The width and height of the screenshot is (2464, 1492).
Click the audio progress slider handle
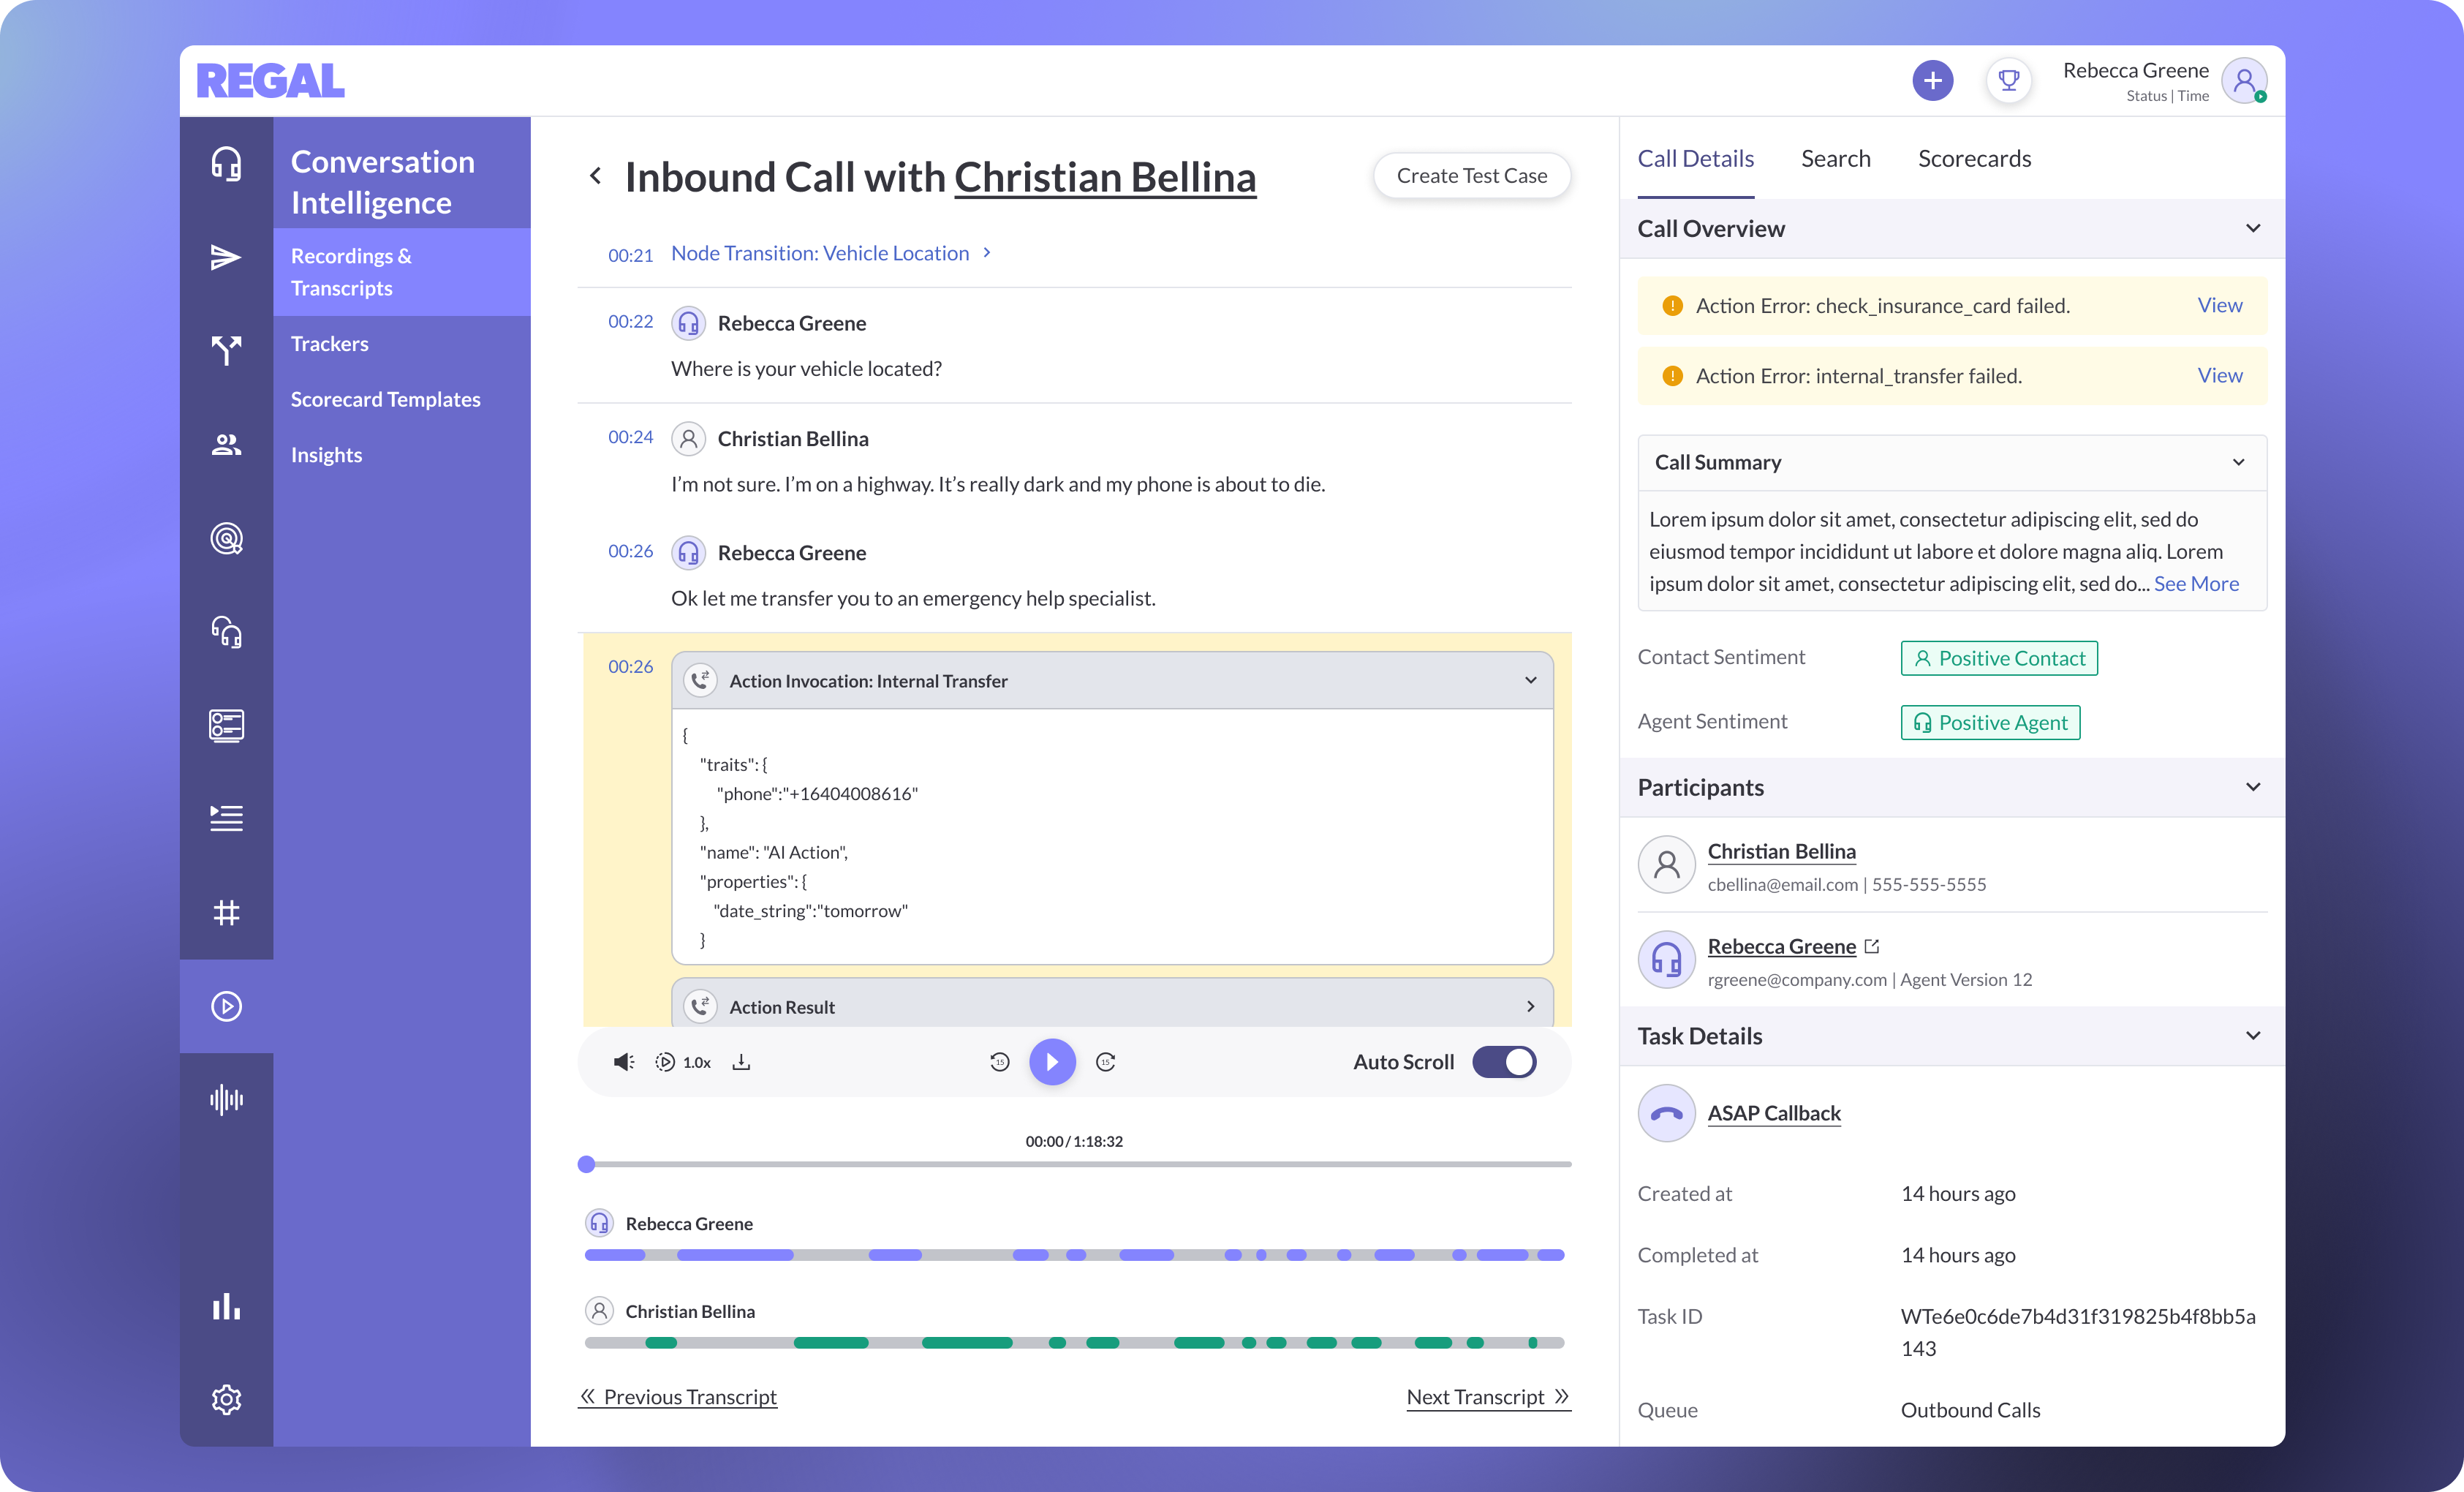point(587,1164)
